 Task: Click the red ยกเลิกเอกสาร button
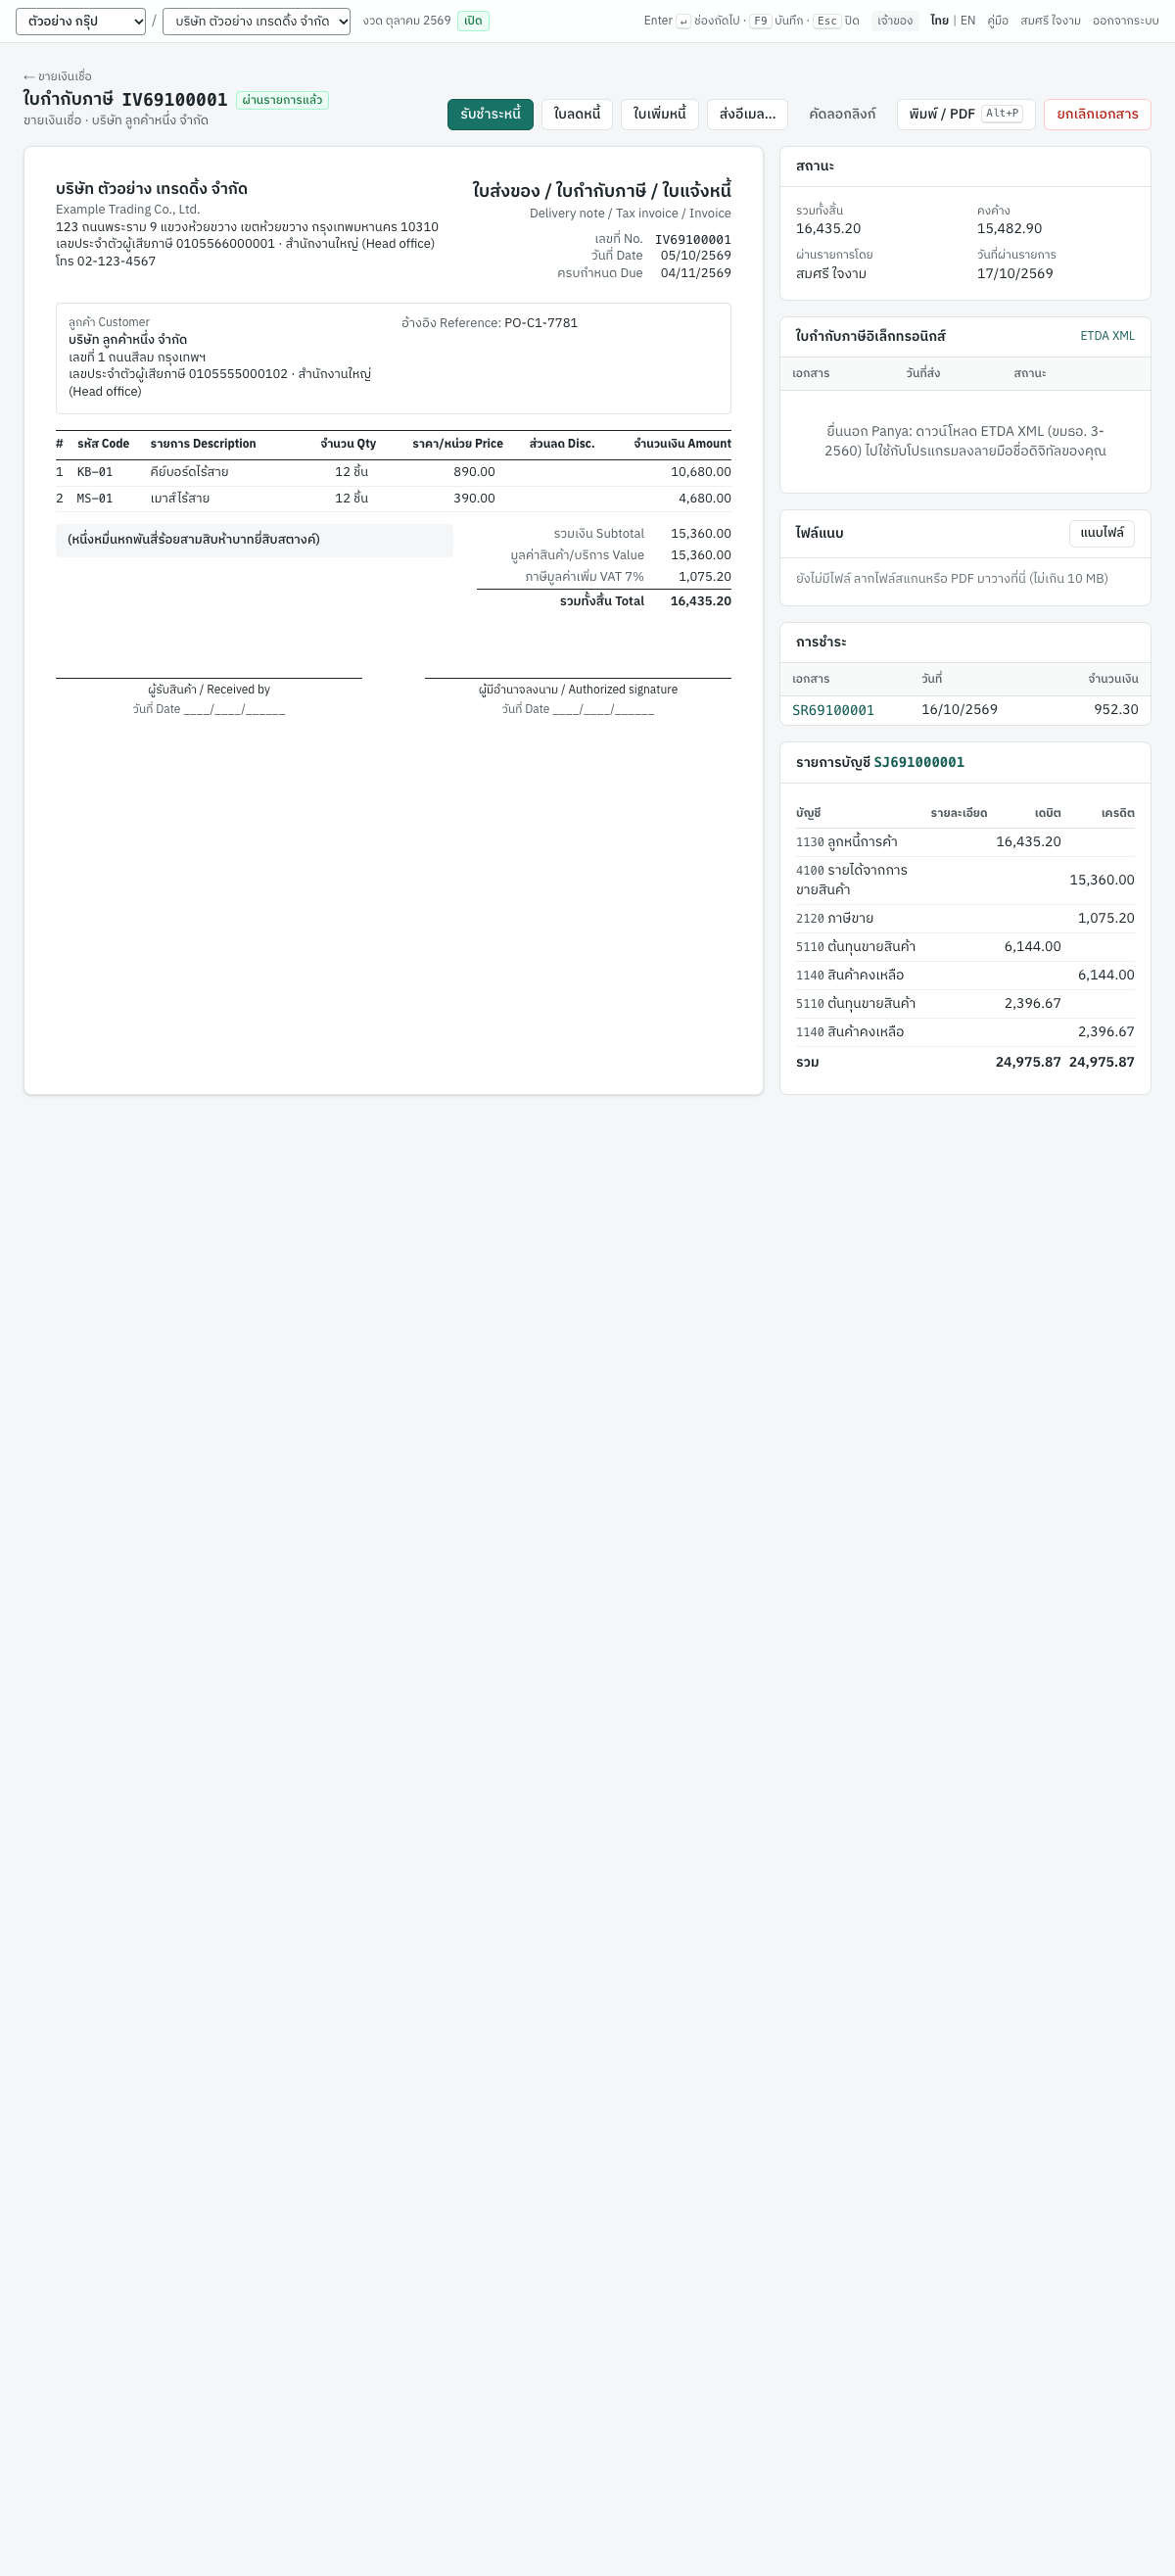(1097, 114)
